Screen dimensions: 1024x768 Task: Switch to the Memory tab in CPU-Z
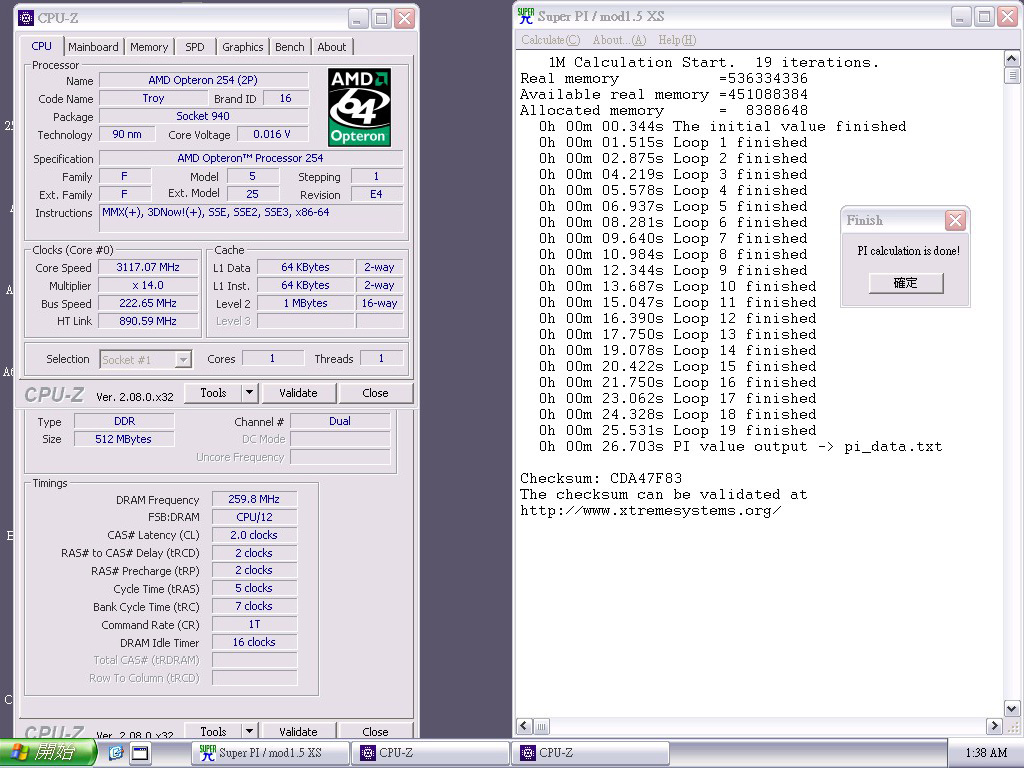pos(149,47)
